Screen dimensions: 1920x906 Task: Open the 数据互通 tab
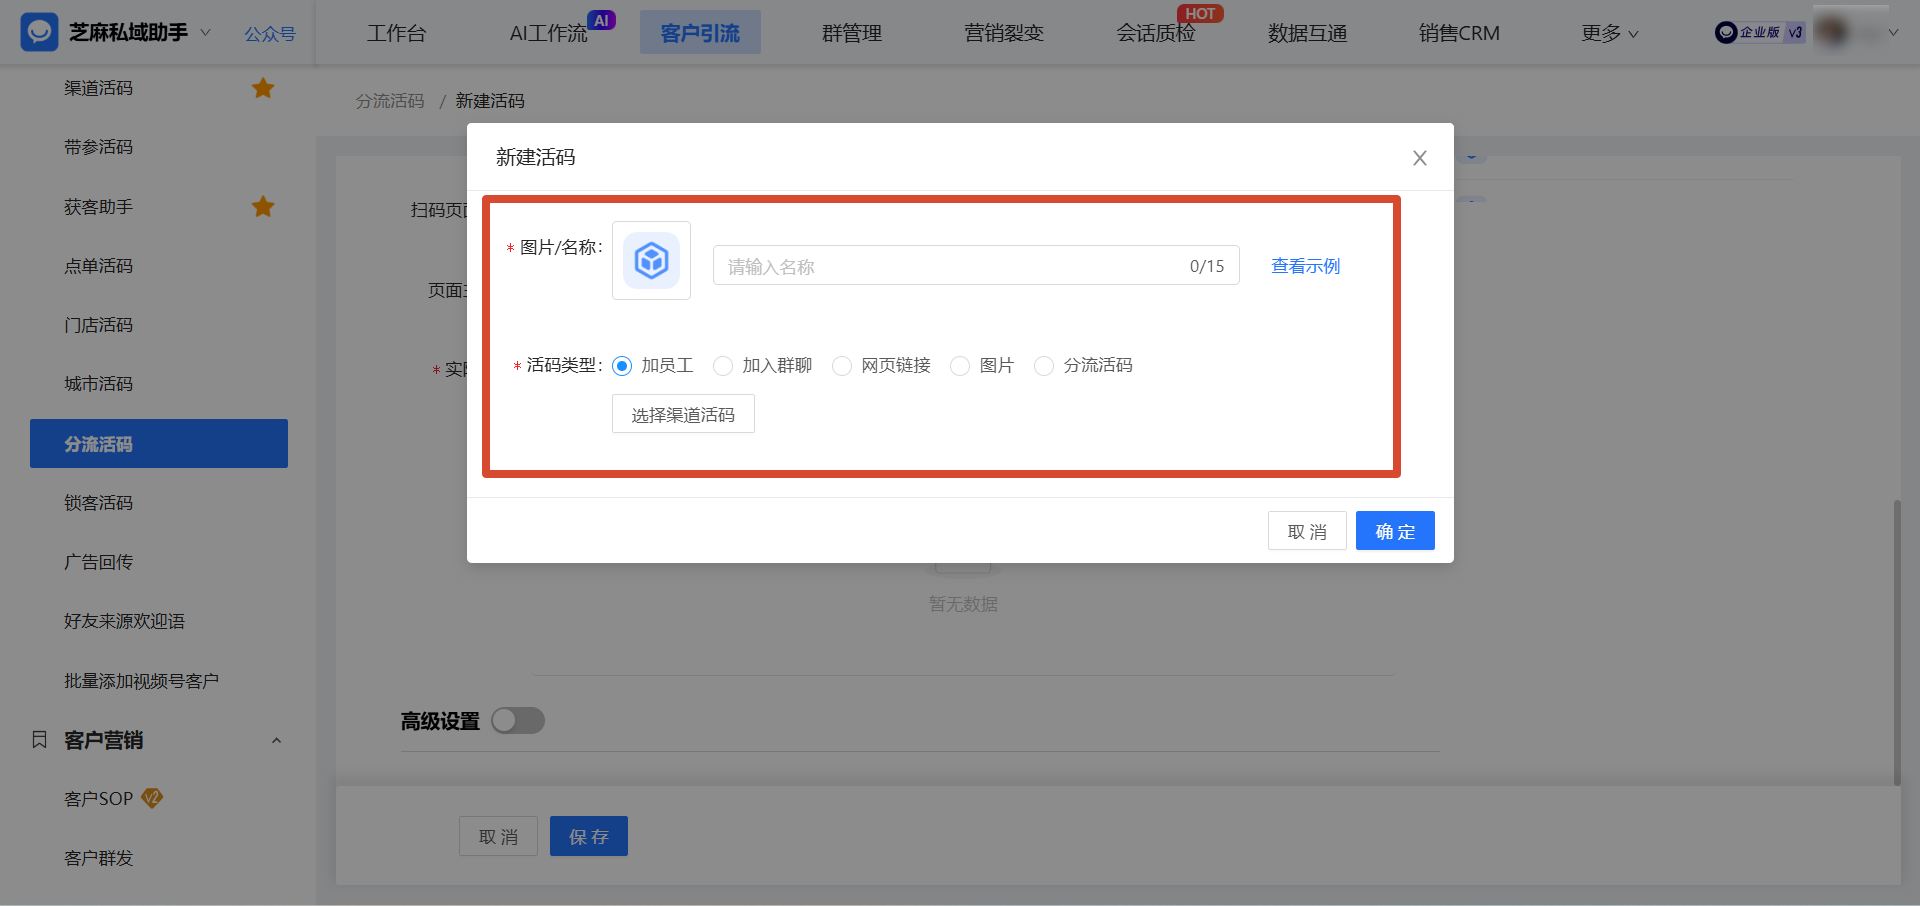point(1308,33)
